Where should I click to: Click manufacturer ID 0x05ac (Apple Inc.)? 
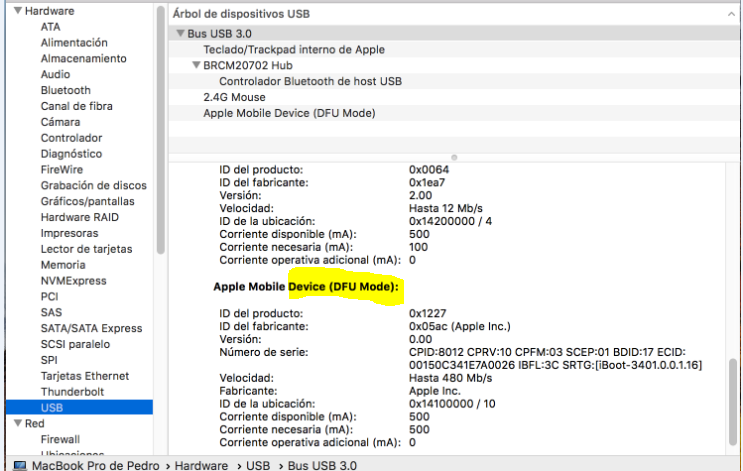pos(460,326)
